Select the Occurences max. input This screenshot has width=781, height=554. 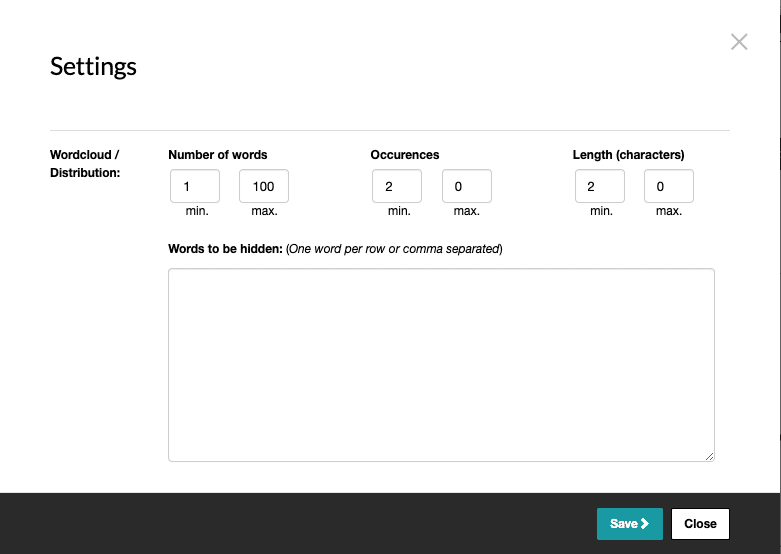pos(467,186)
